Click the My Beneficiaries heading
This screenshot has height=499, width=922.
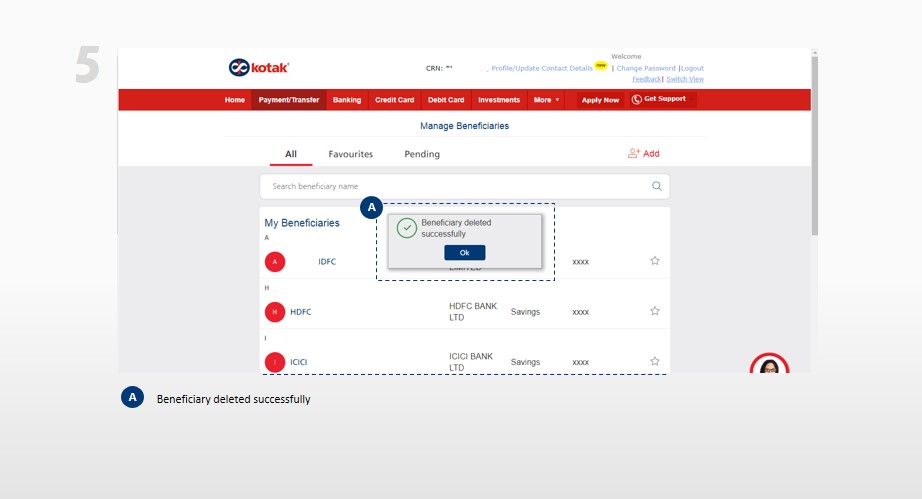pyautogui.click(x=302, y=223)
